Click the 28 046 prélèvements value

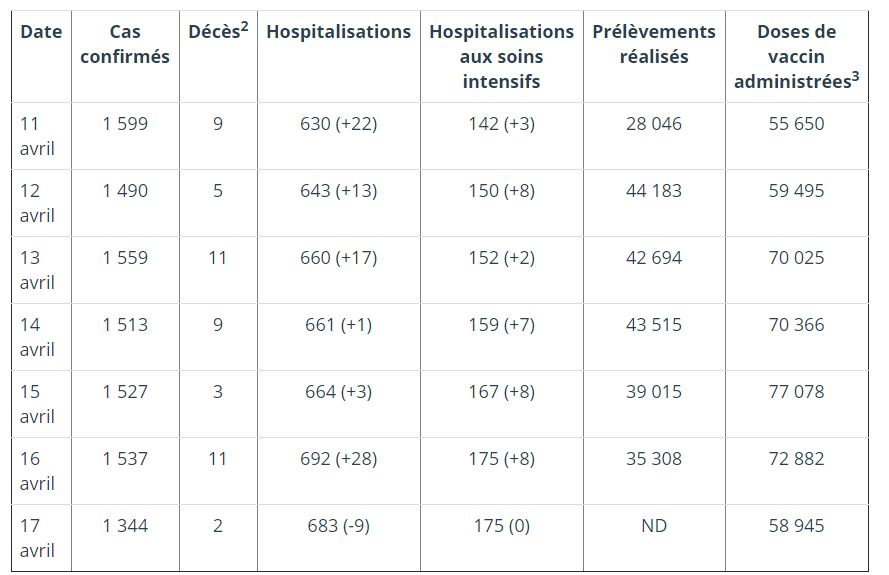(x=654, y=124)
